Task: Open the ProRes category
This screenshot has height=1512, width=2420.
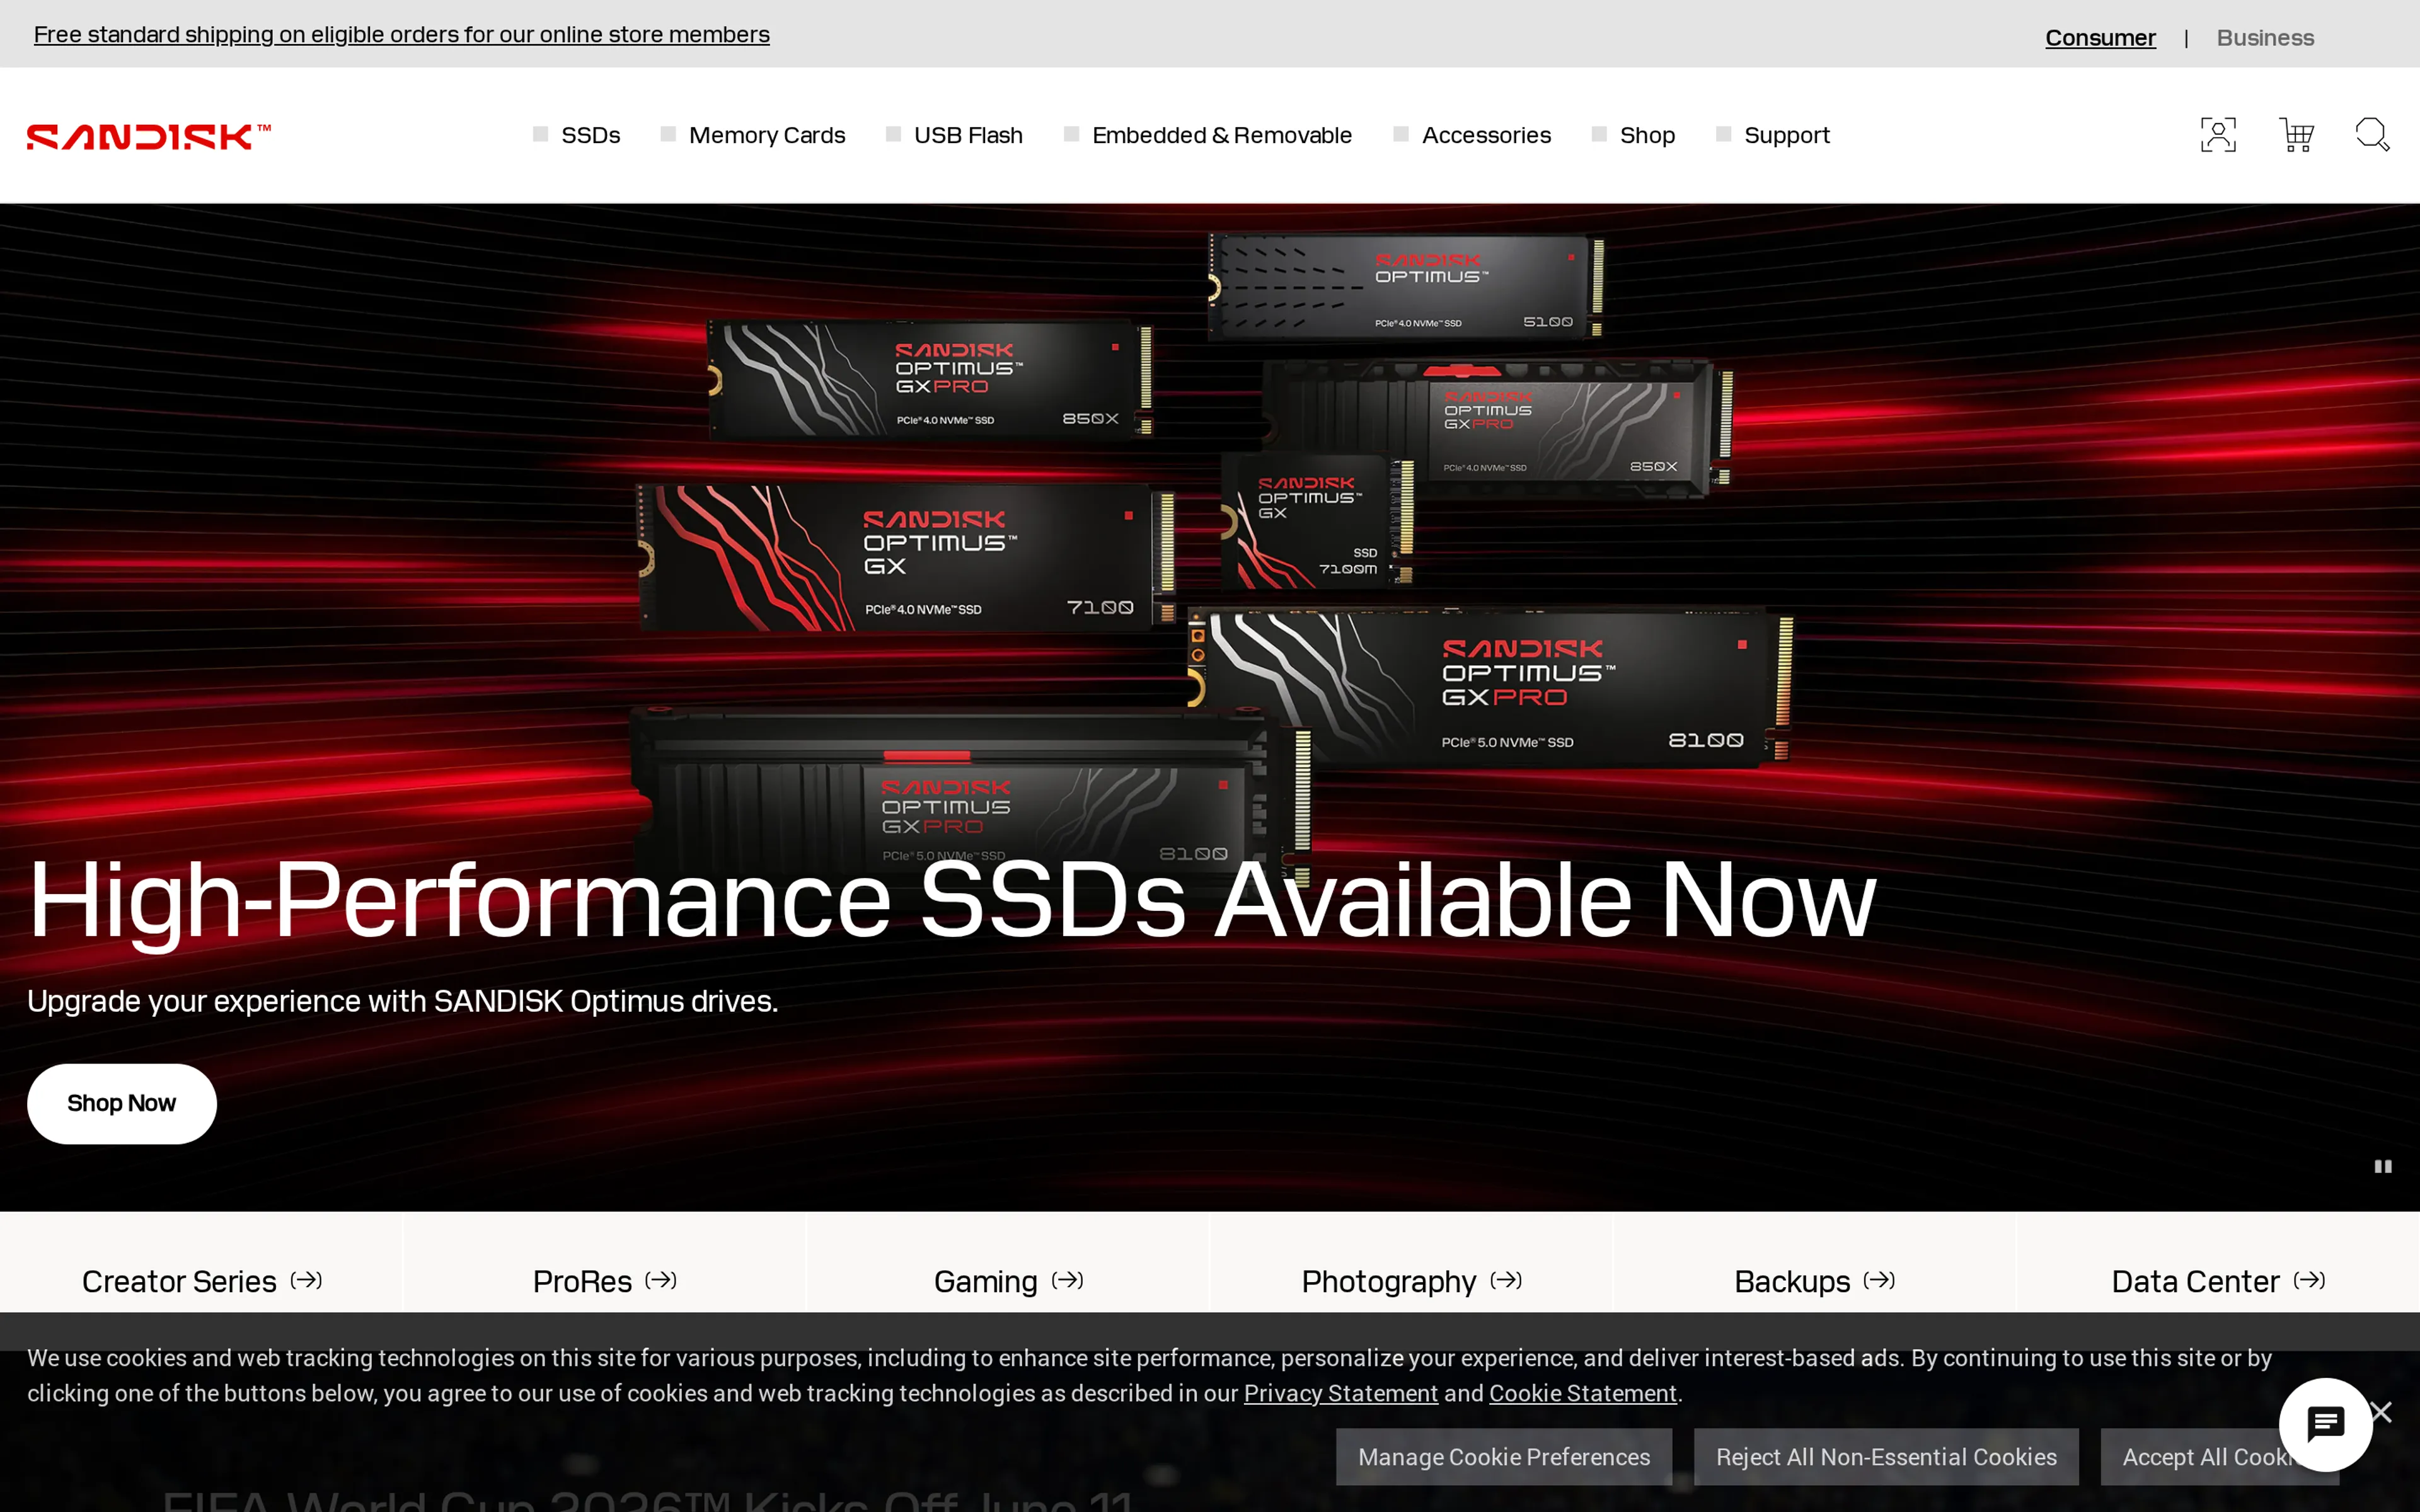Action: (605, 1281)
